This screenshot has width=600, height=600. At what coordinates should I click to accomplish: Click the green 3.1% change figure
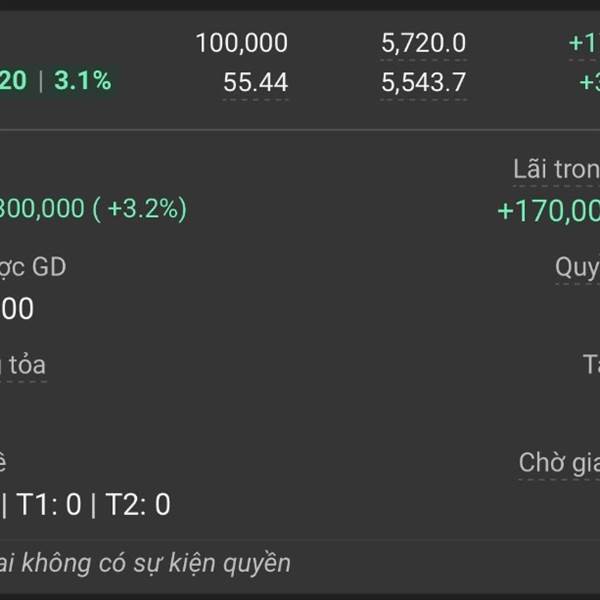83,80
